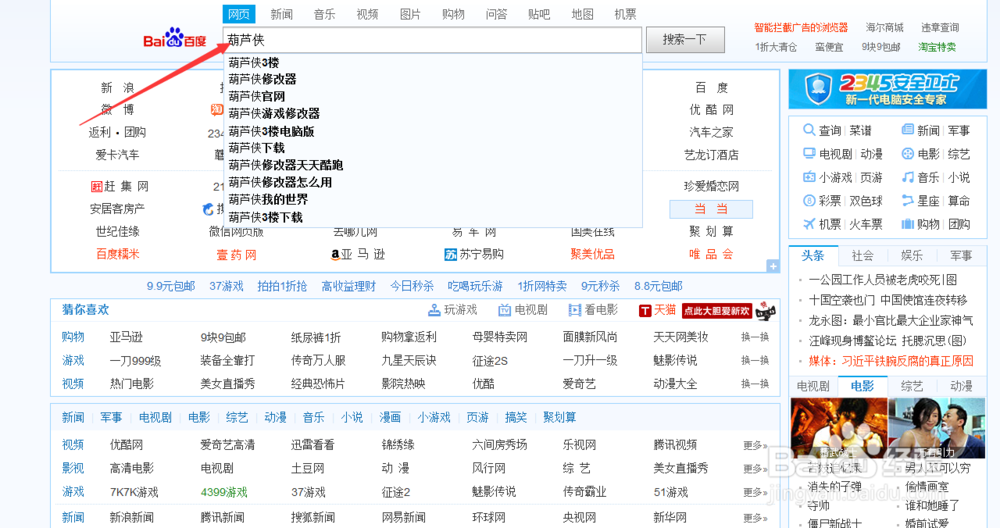This screenshot has width=1000, height=528.
Task: Click the 看电影 film icon
Action: 575,310
